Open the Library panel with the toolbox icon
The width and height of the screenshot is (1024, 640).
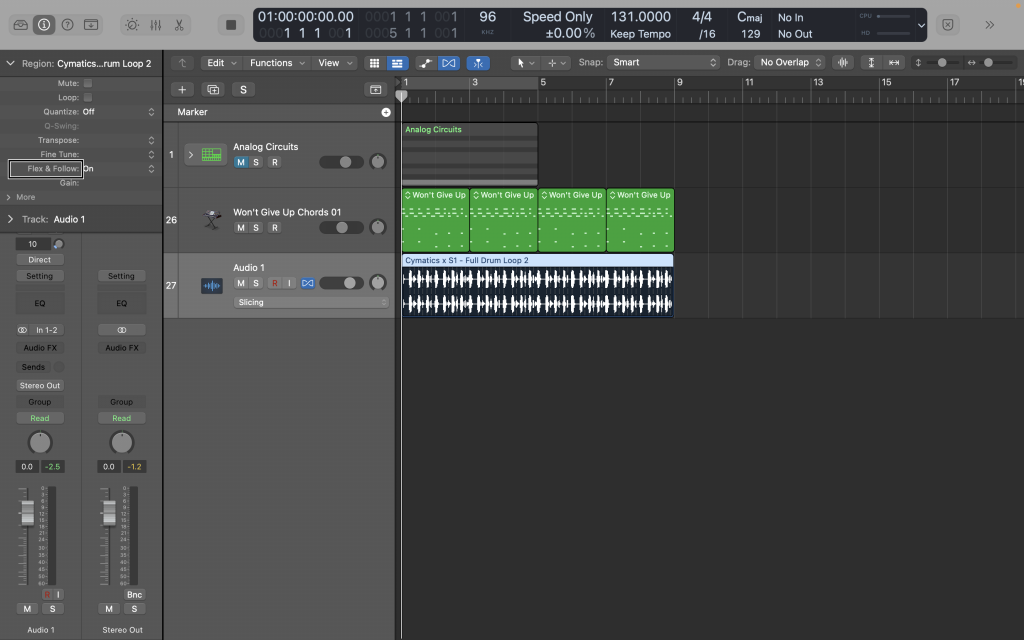coord(20,23)
